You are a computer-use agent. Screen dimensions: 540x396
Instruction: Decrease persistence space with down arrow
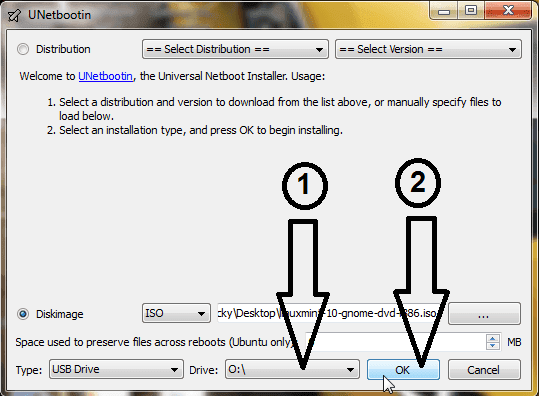coord(493,346)
